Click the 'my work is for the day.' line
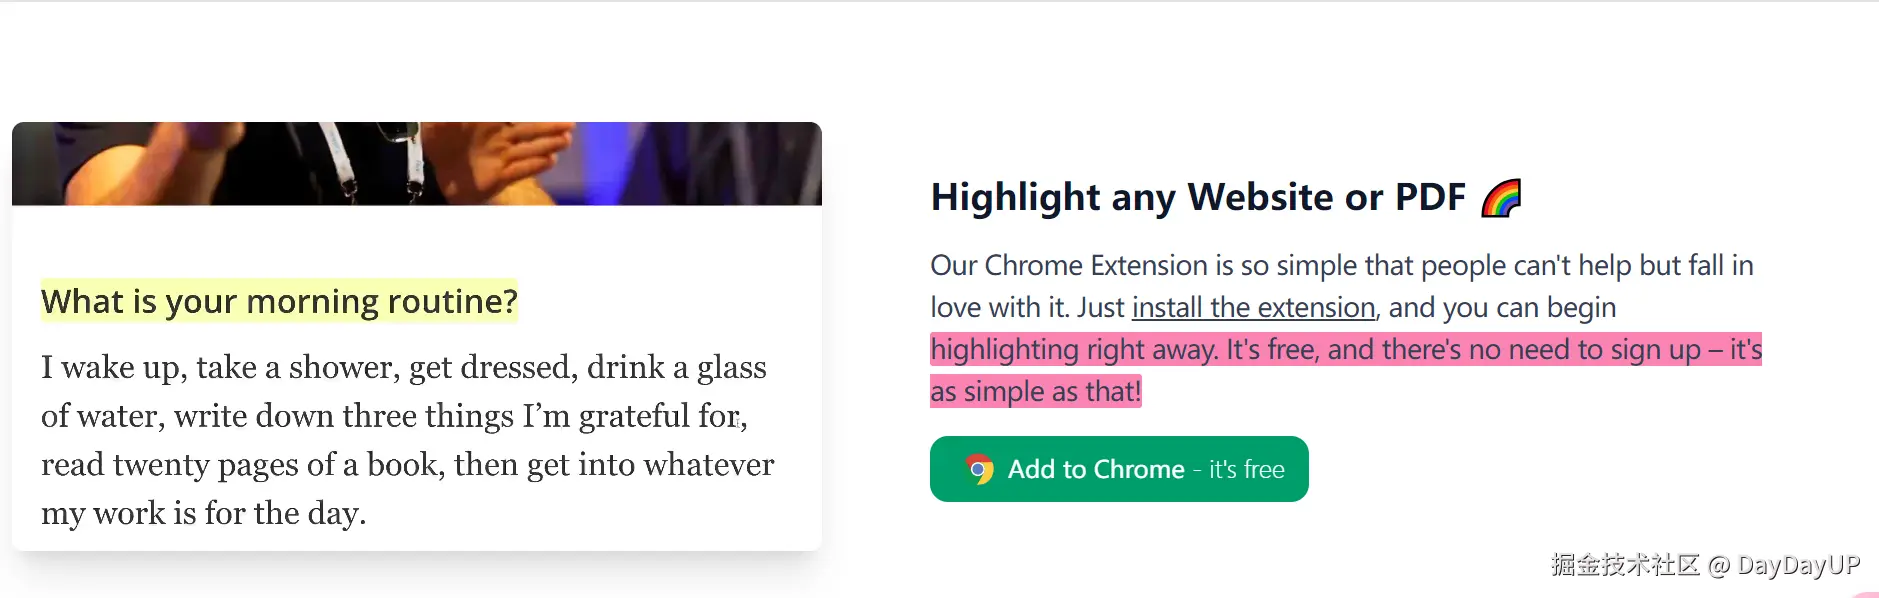The width and height of the screenshot is (1879, 598). (203, 513)
